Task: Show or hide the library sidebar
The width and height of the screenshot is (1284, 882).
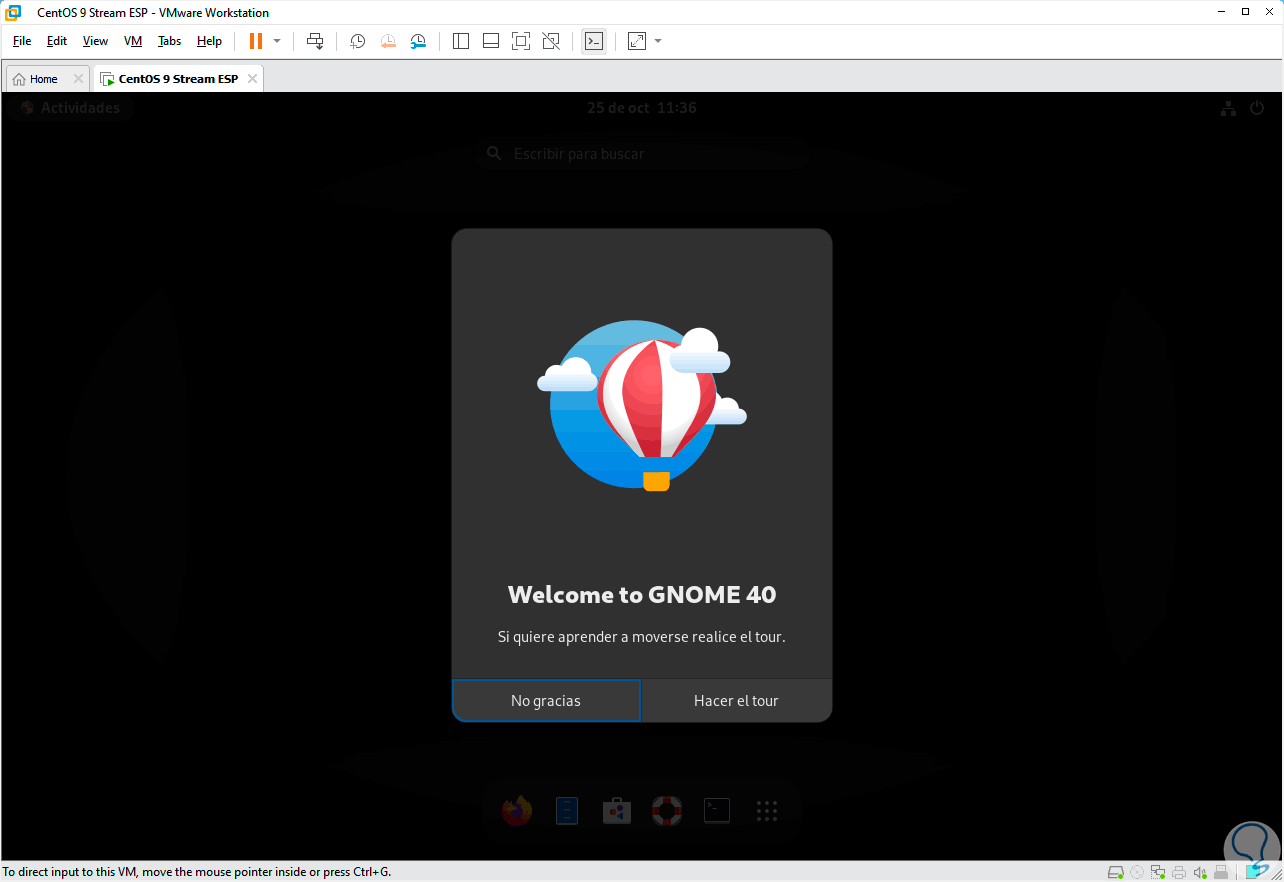Action: [461, 41]
